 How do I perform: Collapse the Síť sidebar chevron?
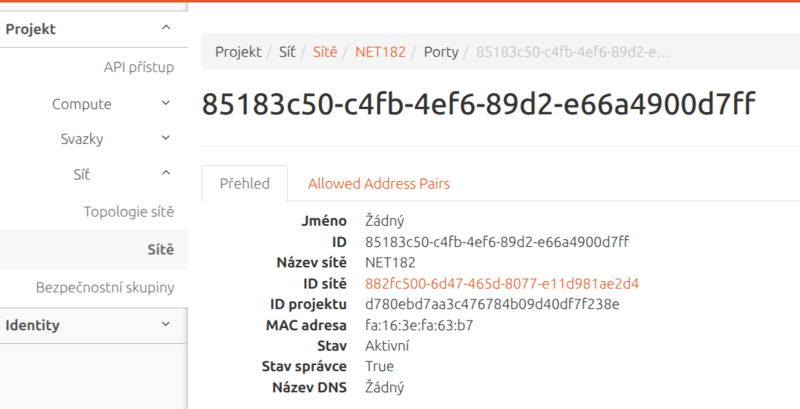(165, 174)
